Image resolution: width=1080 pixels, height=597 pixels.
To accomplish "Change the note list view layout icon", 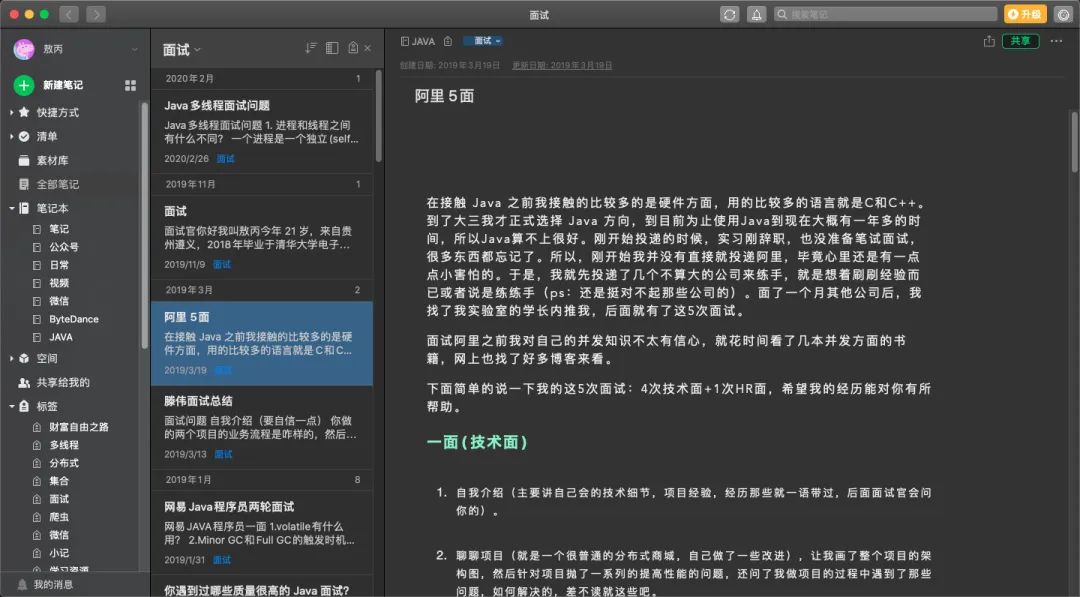I will [332, 48].
